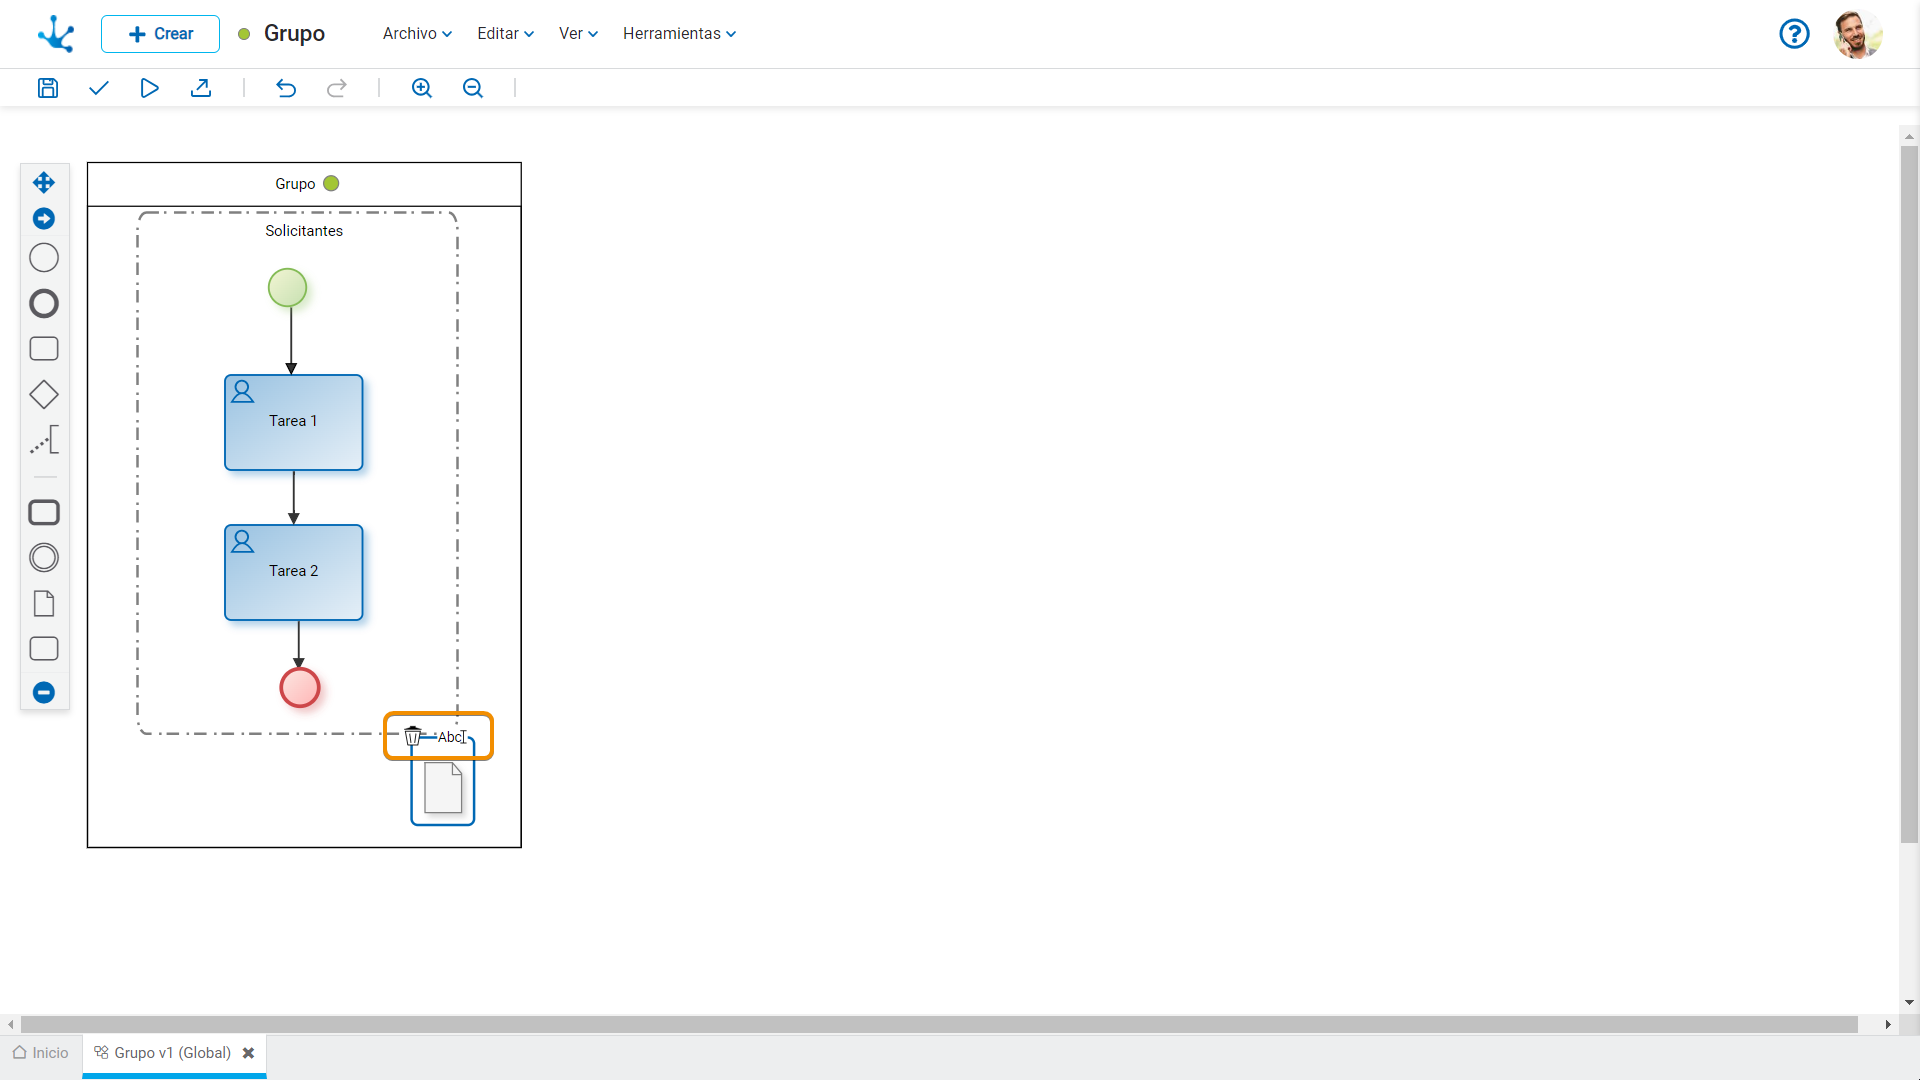Click the export/publish icon
This screenshot has width=1920, height=1080.
(x=201, y=88)
